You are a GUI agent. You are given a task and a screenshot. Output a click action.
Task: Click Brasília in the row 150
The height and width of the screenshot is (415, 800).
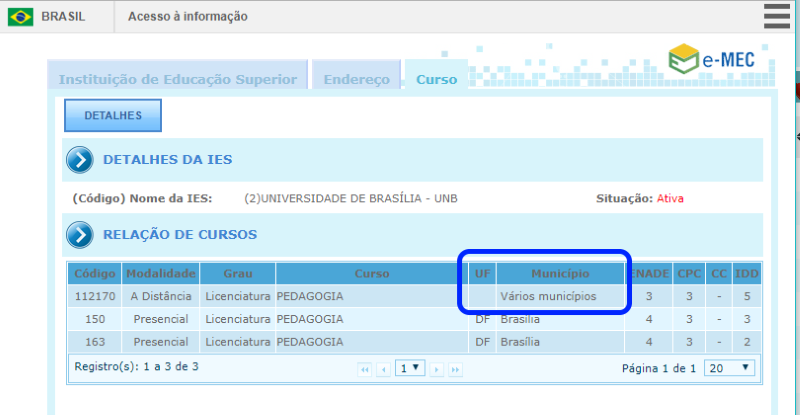coord(520,320)
